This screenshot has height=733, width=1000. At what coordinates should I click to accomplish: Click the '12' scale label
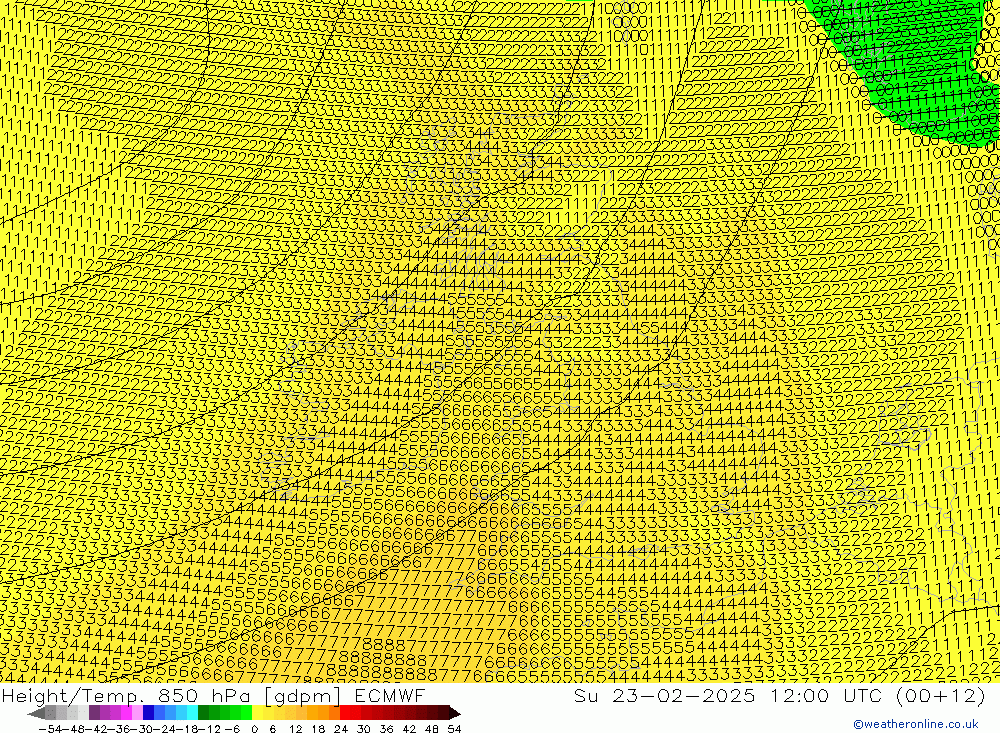point(296,729)
